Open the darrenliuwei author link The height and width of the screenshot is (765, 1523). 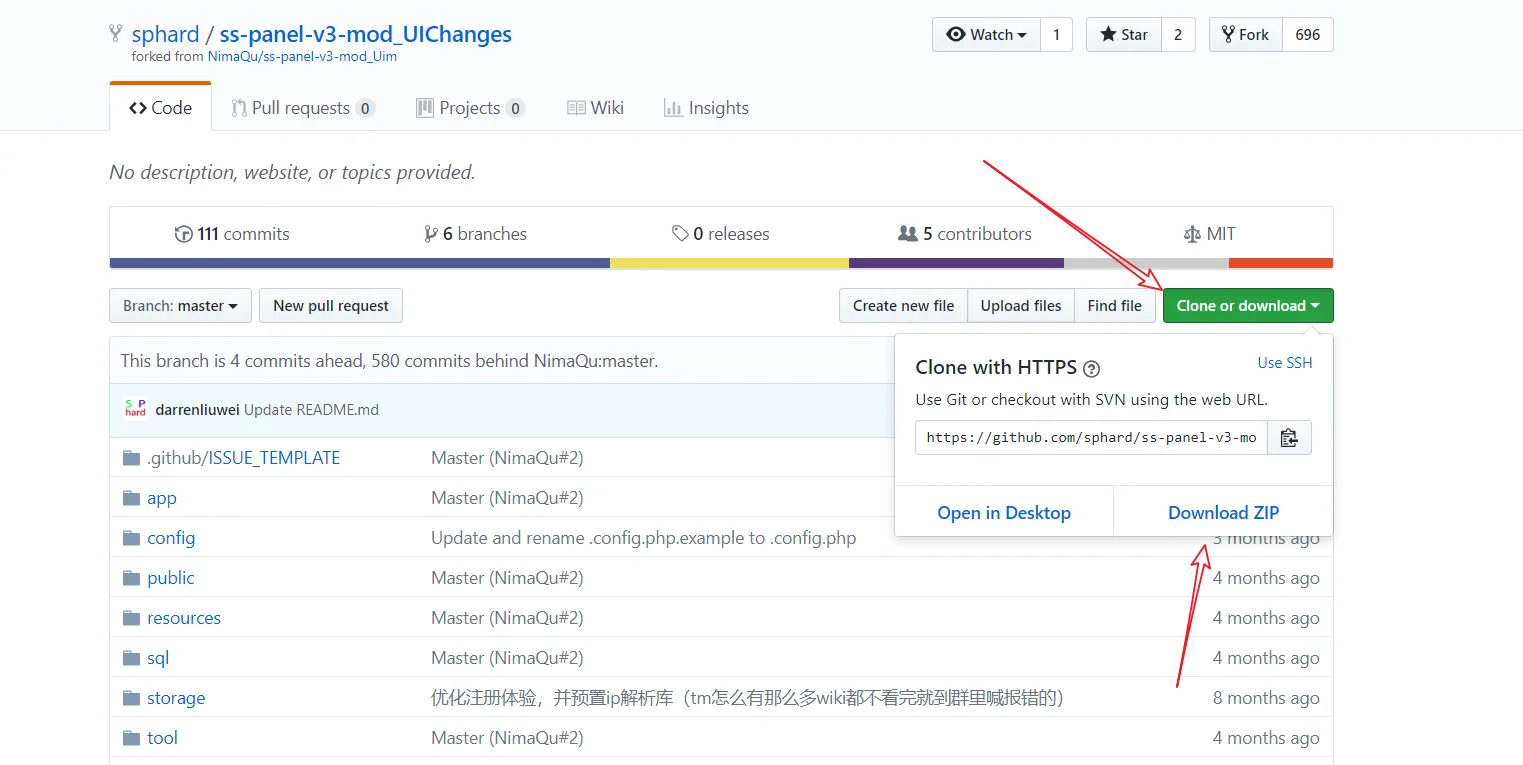(x=198, y=410)
